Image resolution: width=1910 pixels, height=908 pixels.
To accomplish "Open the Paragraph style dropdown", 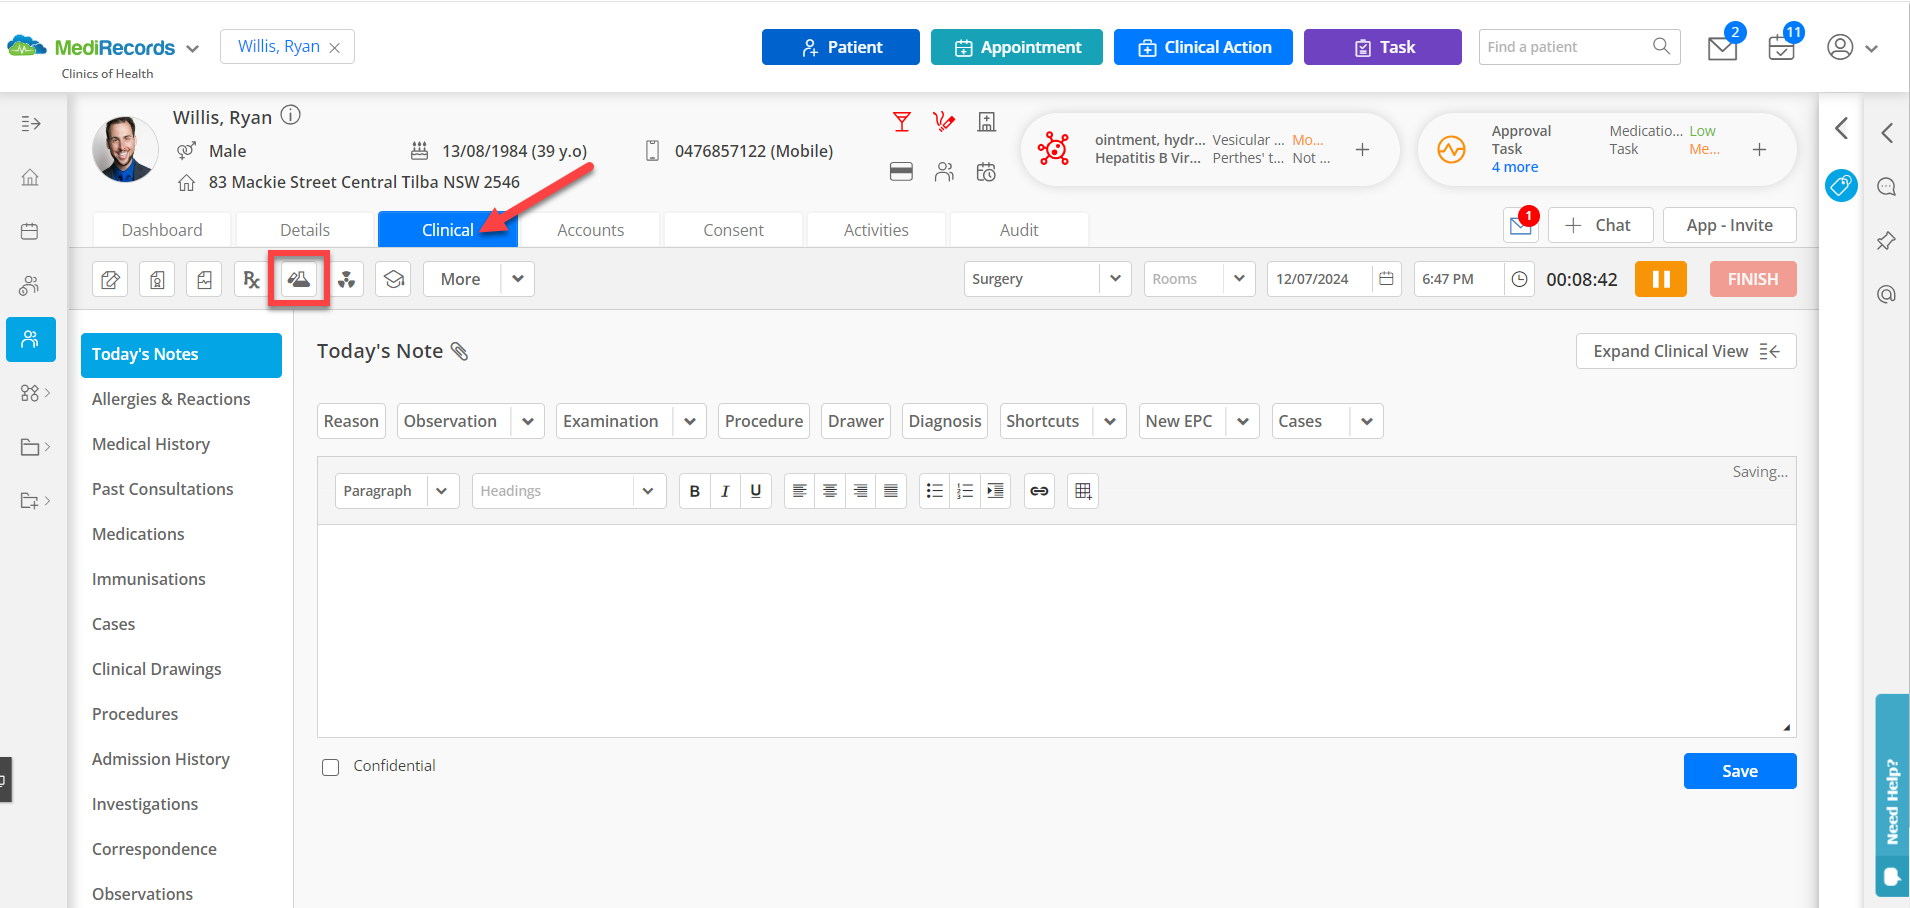I will click(397, 491).
